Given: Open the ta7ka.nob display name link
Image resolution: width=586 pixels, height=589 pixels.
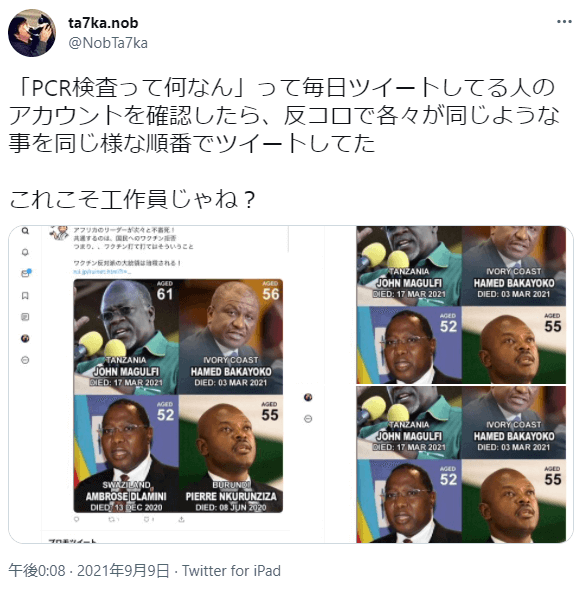Looking at the screenshot, I should tap(103, 23).
